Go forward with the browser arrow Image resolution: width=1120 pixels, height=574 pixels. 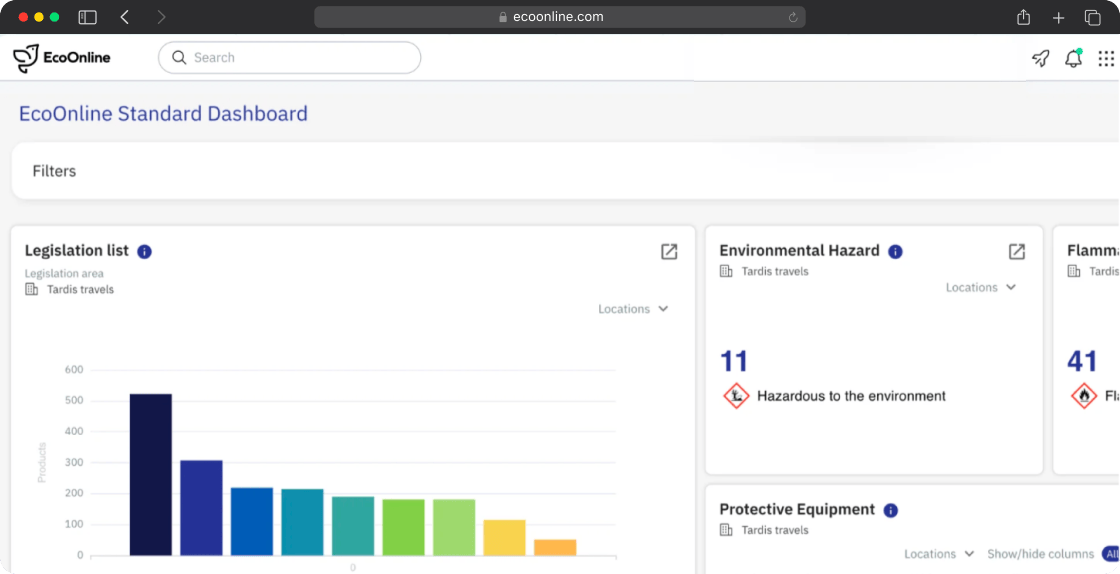(x=161, y=17)
